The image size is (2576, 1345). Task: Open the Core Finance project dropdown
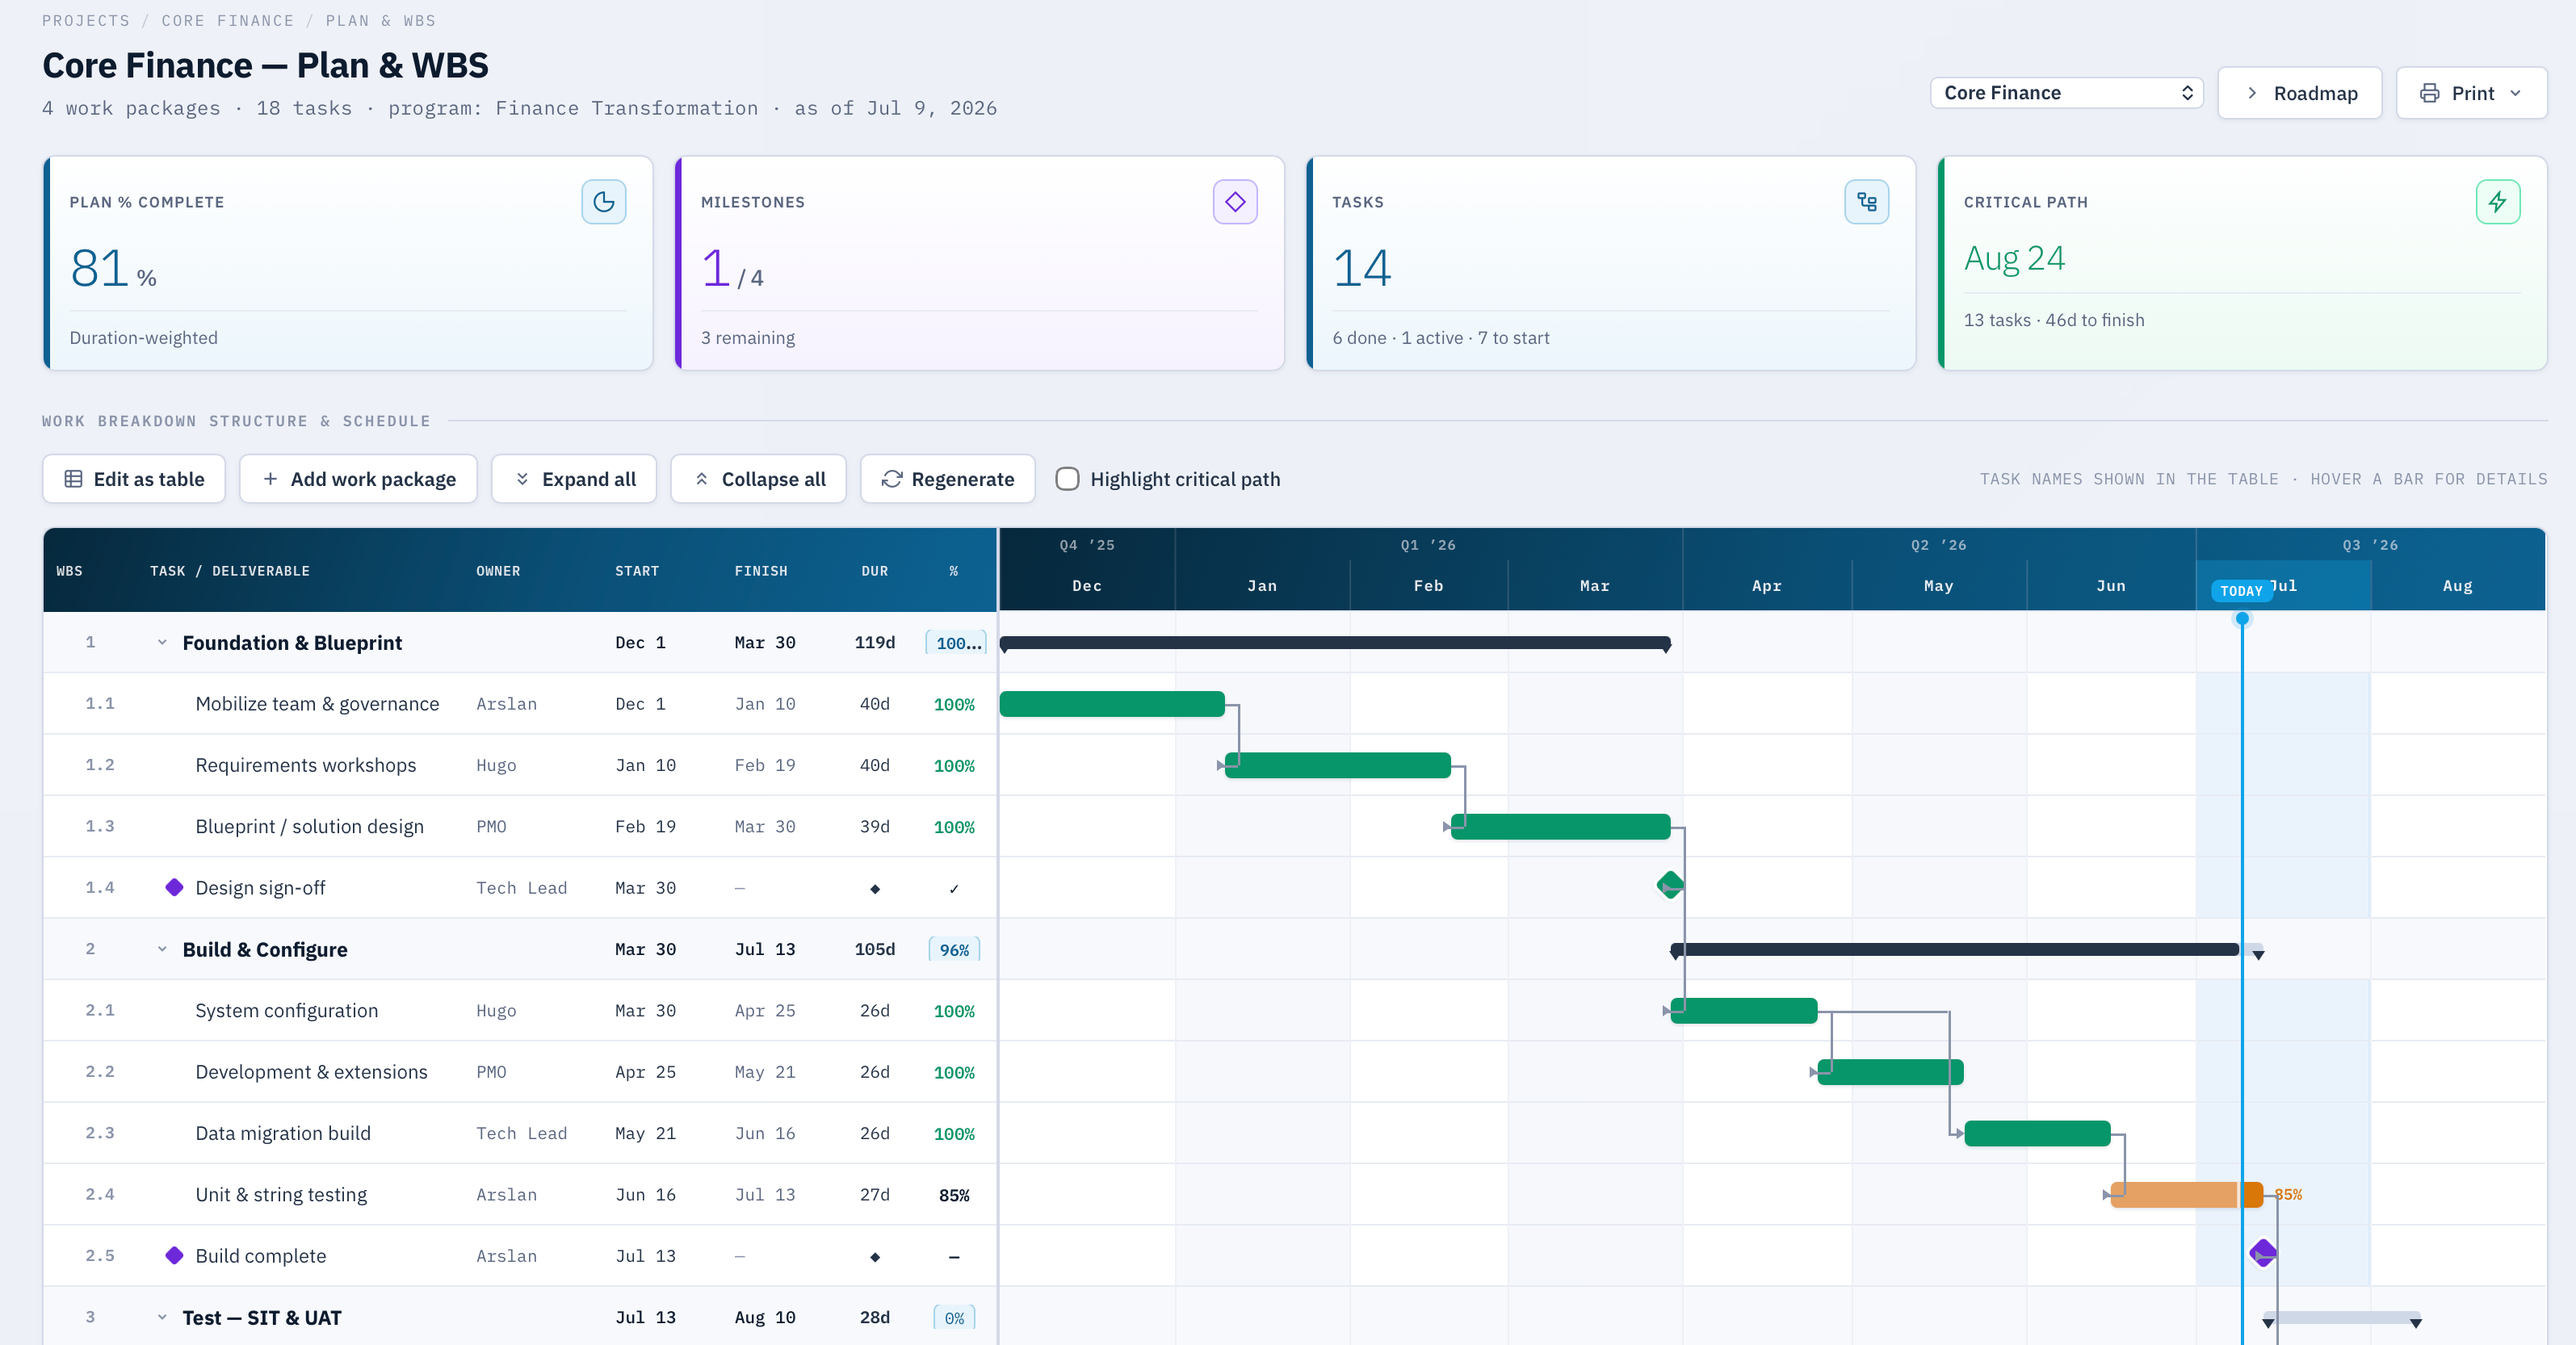(2066, 93)
